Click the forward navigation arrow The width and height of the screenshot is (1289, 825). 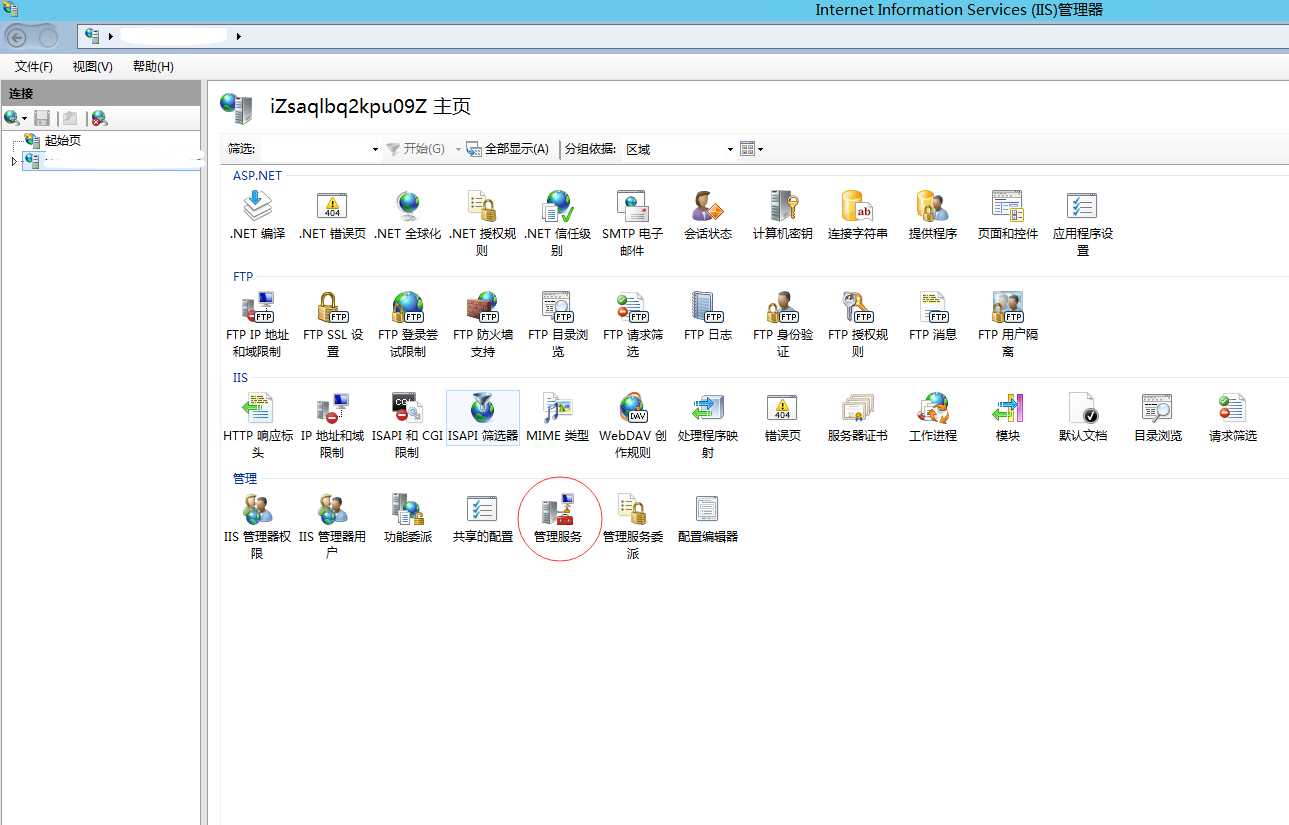click(x=47, y=37)
